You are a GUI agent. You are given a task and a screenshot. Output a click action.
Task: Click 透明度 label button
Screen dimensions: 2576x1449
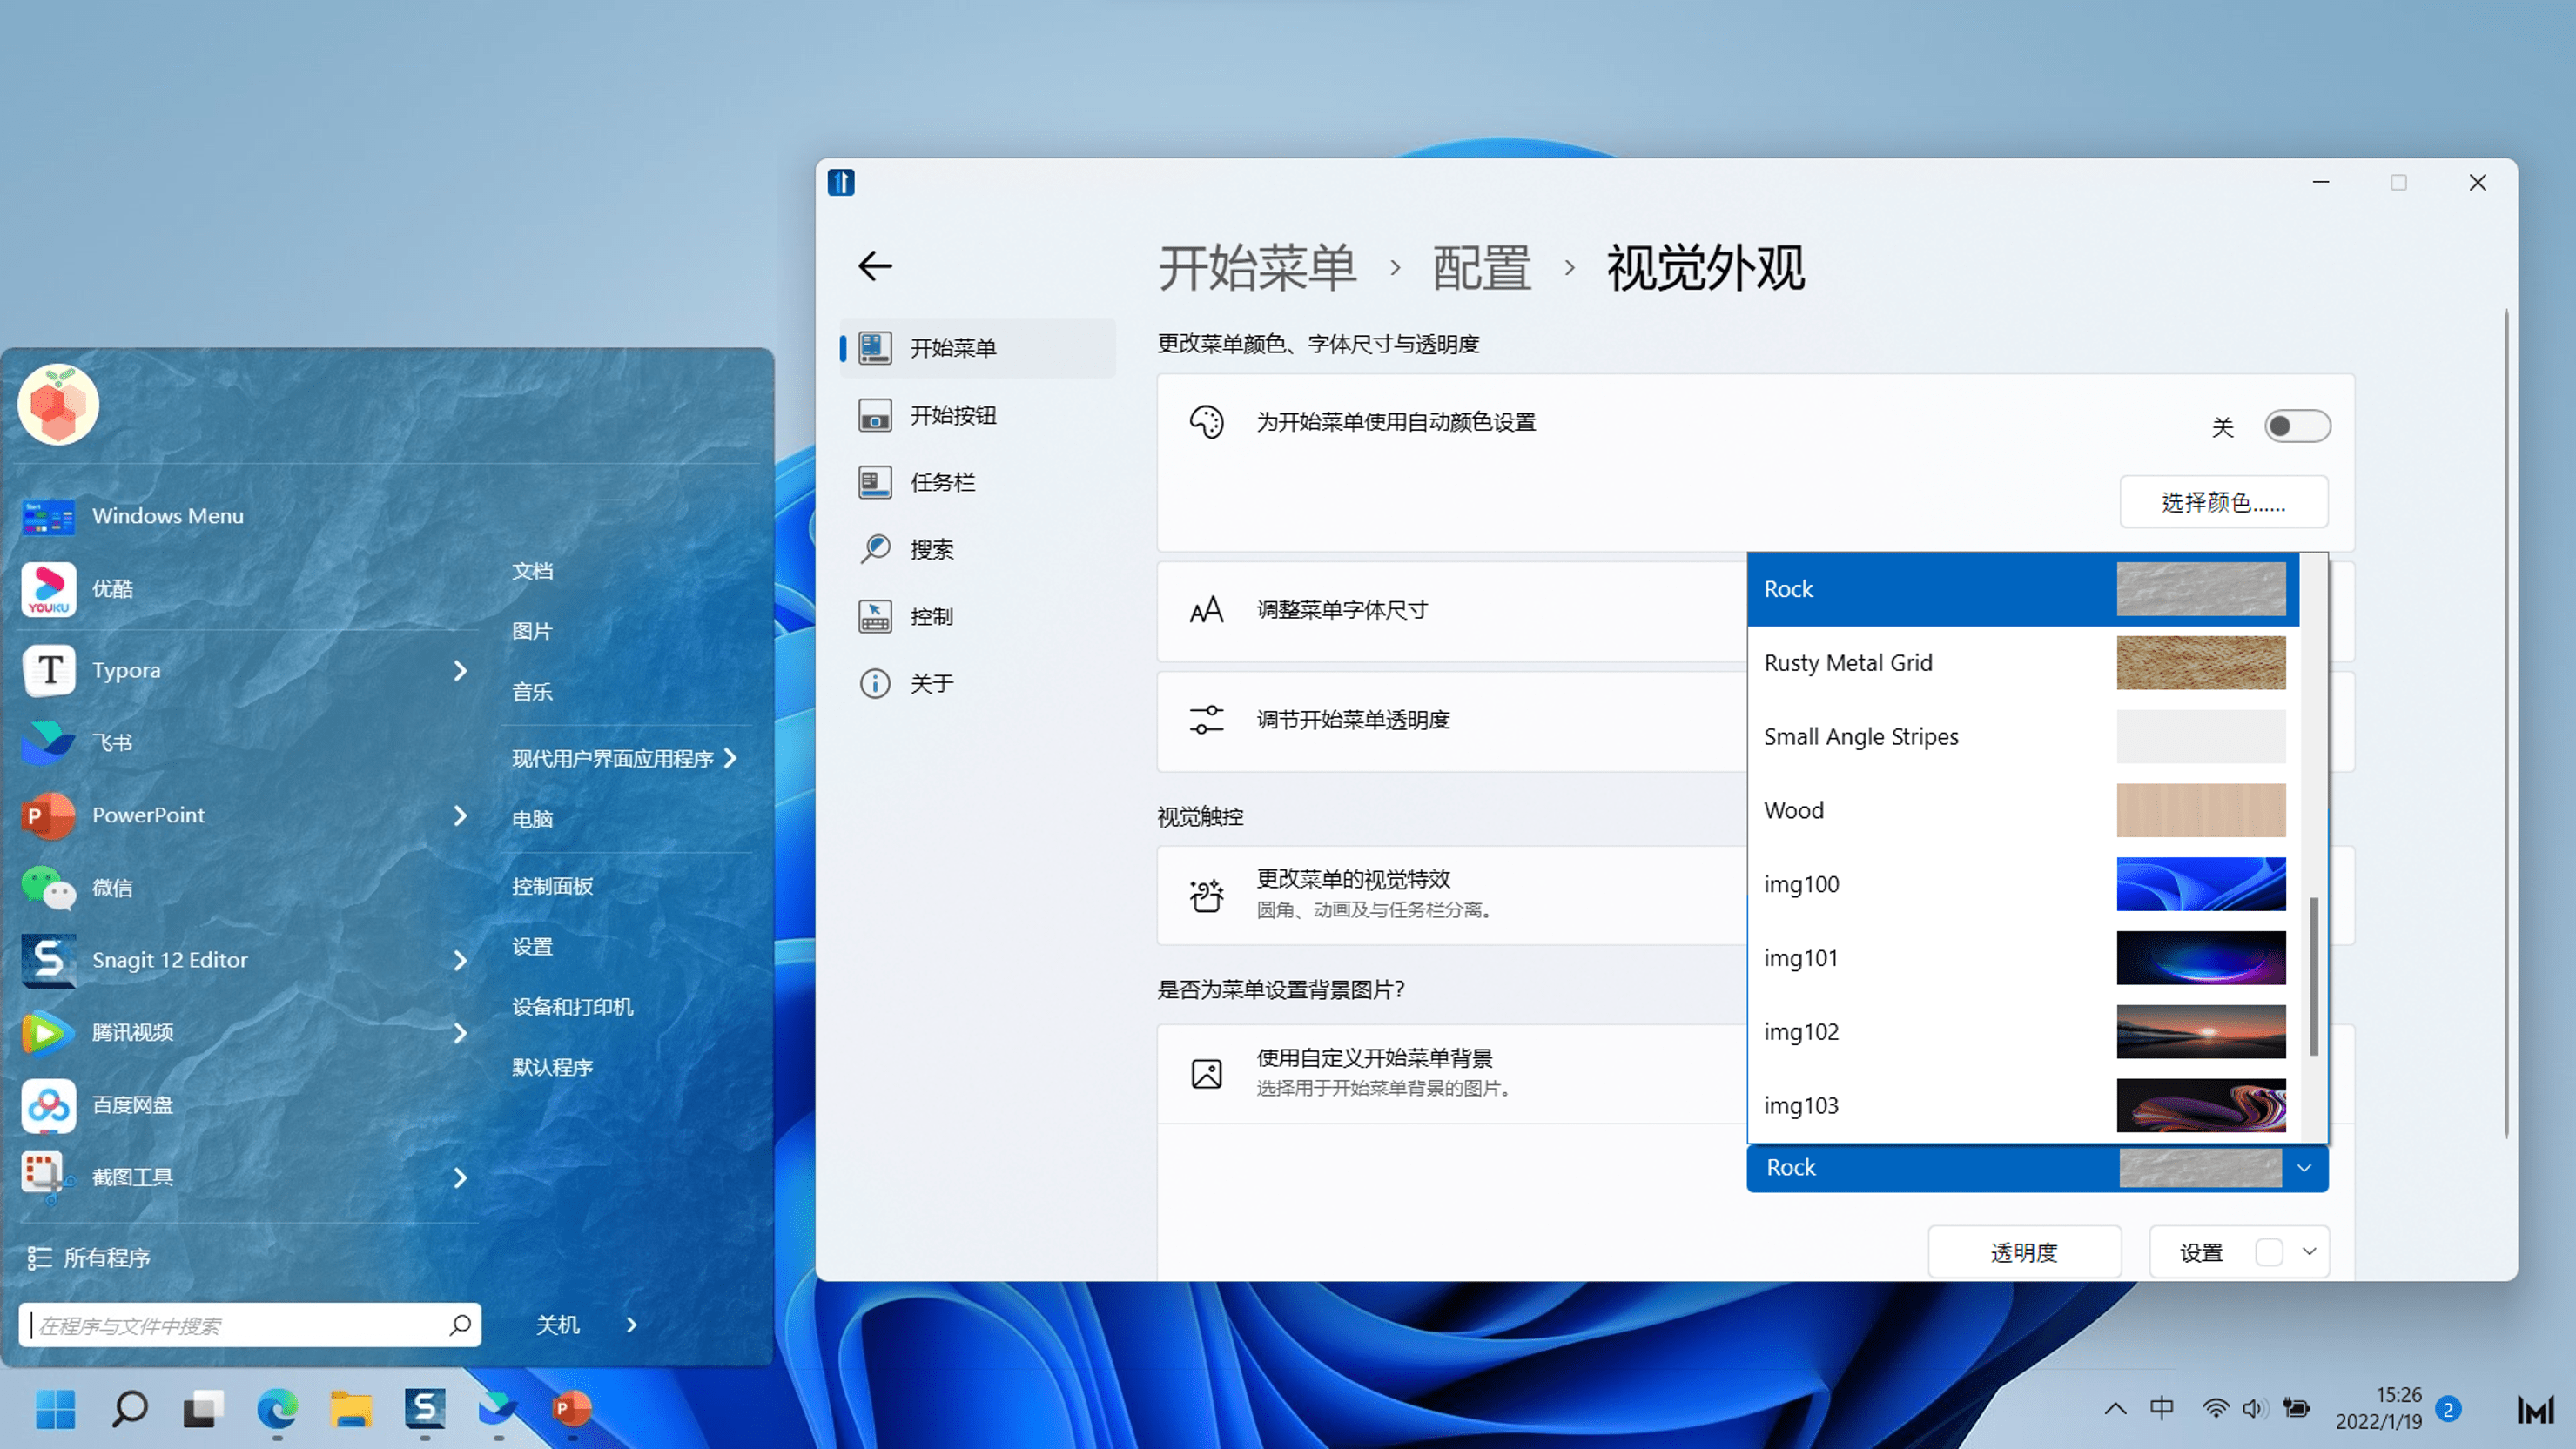tap(2024, 1251)
